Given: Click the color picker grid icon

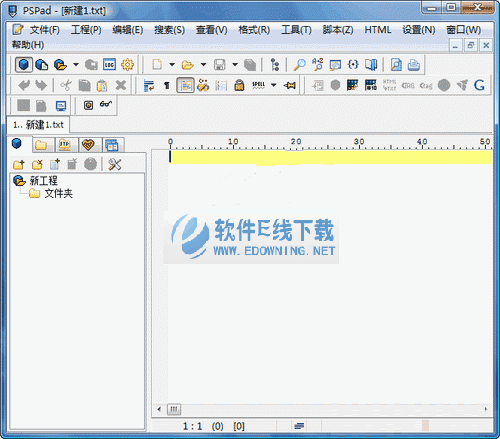Looking at the screenshot, I should click(352, 85).
